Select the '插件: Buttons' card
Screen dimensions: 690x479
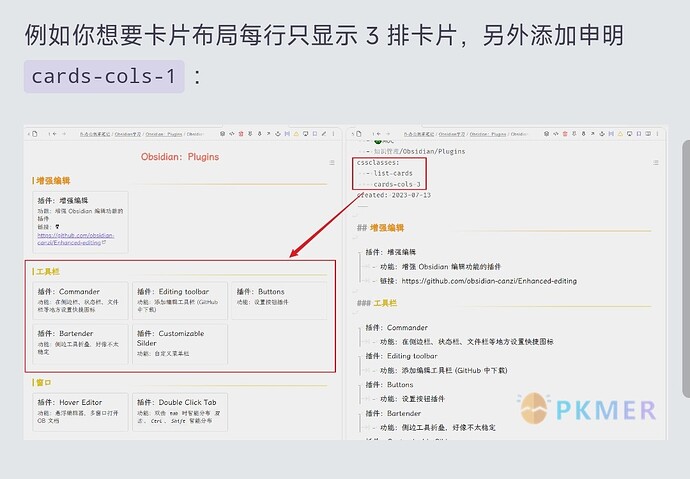click(279, 300)
